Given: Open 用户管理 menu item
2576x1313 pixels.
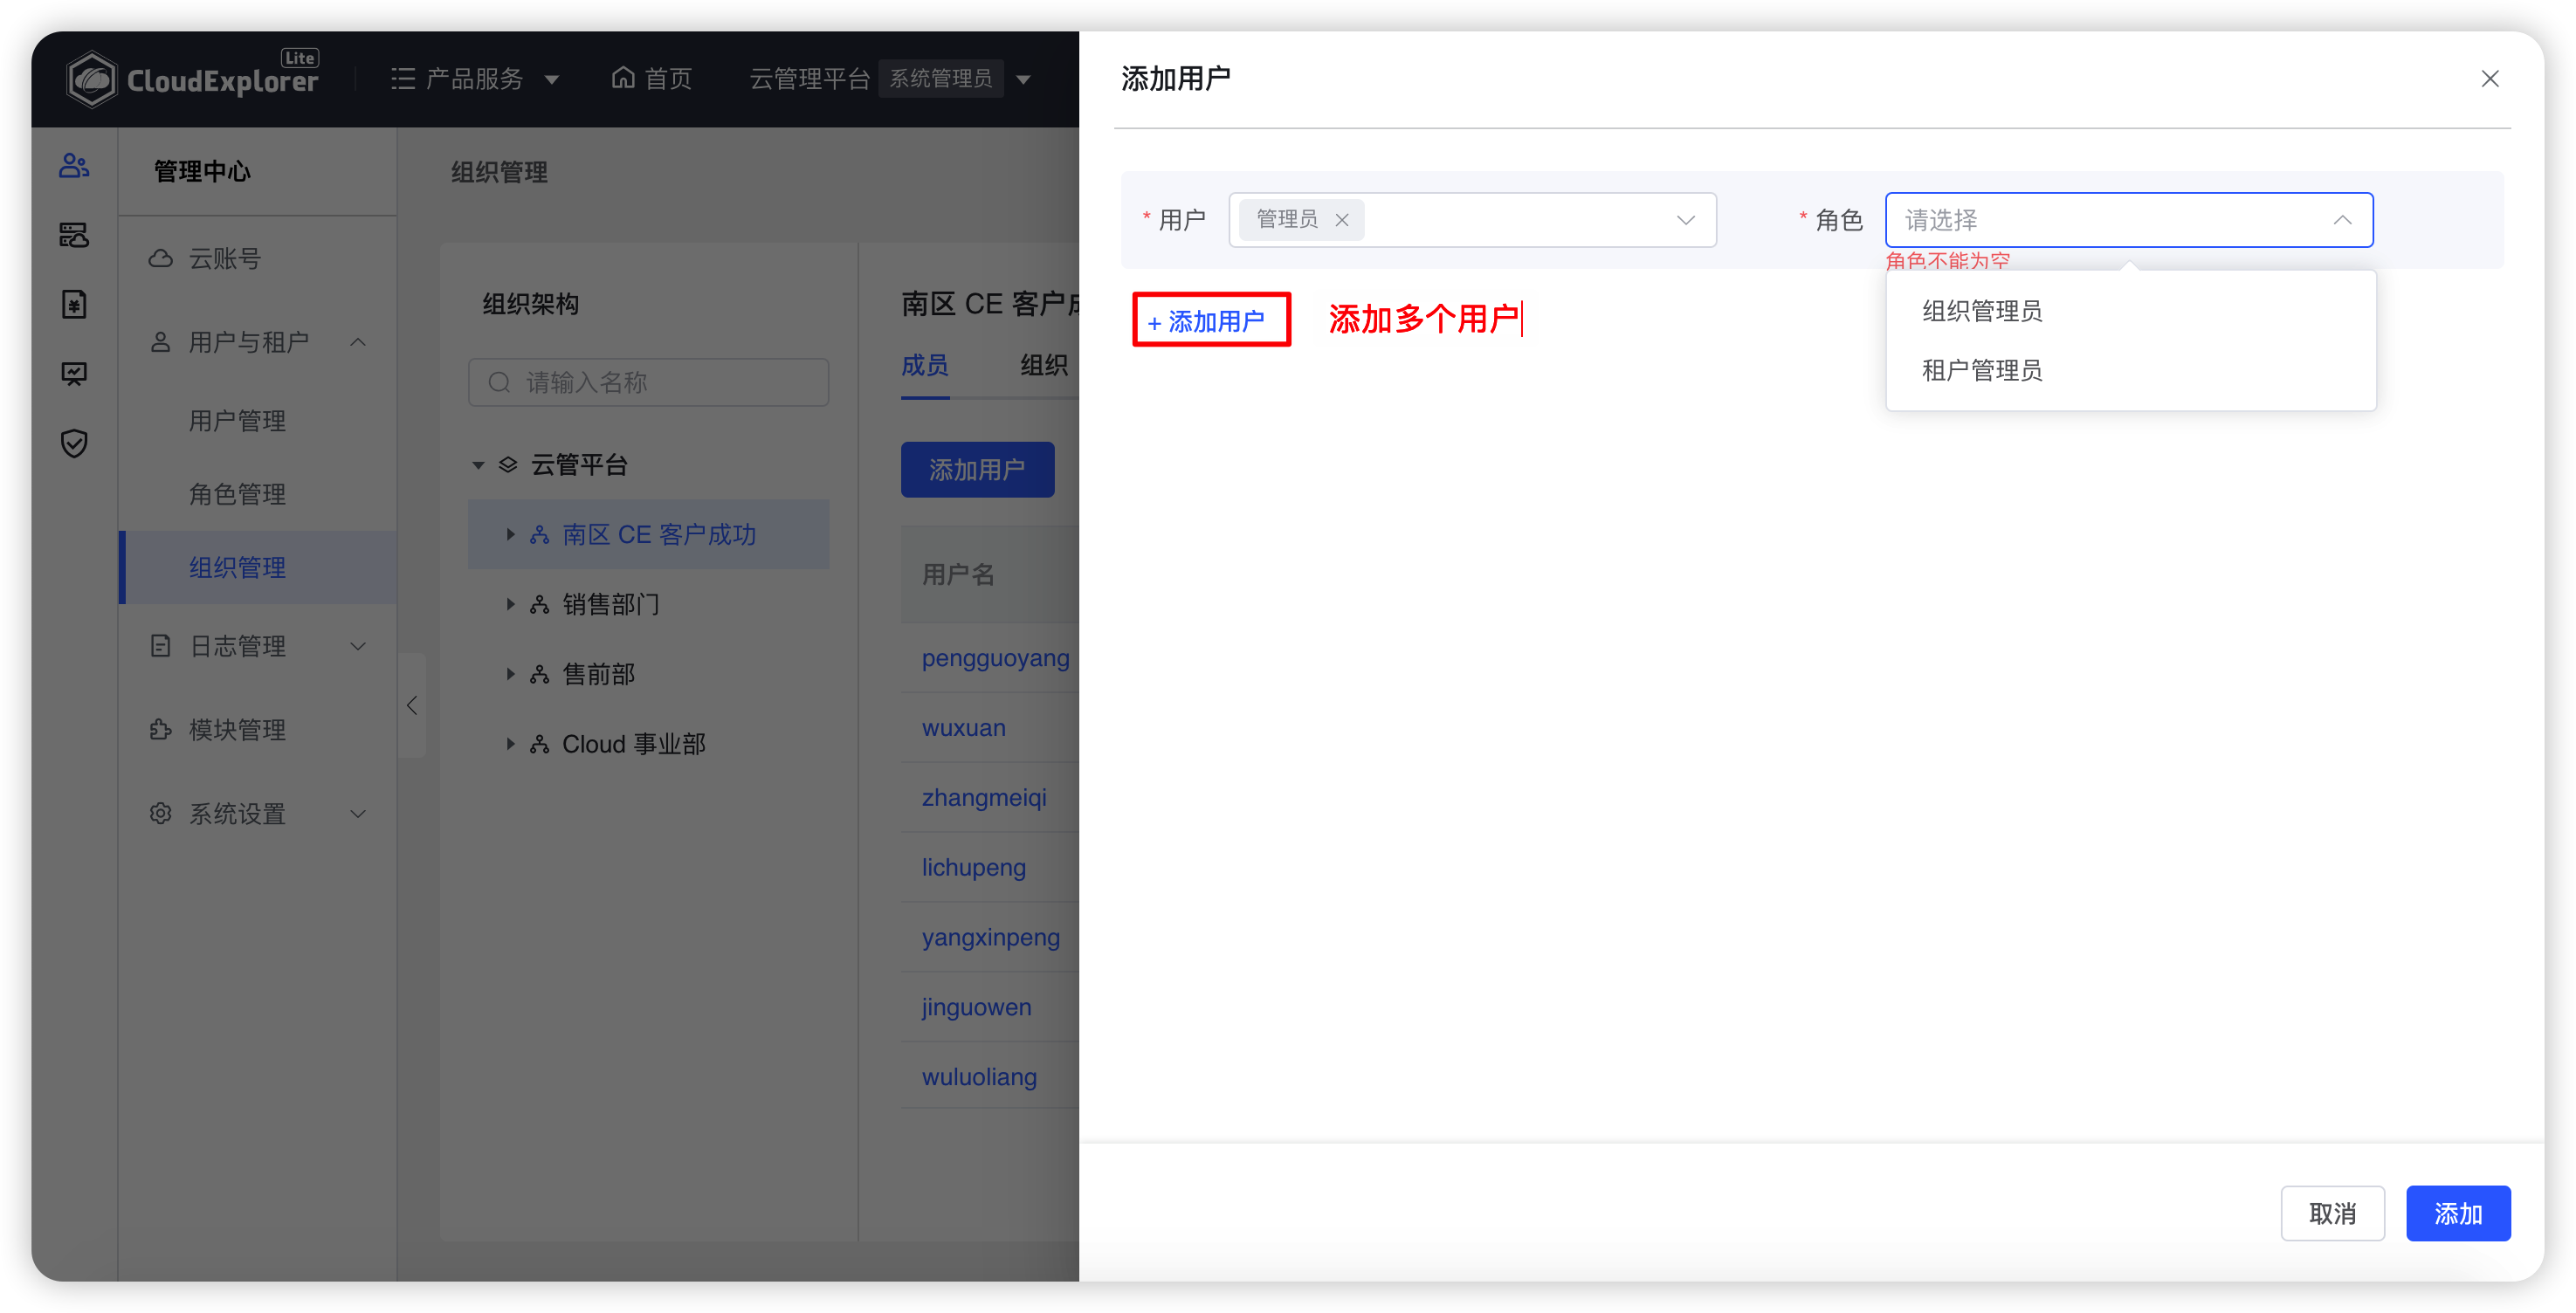Looking at the screenshot, I should (x=237, y=421).
